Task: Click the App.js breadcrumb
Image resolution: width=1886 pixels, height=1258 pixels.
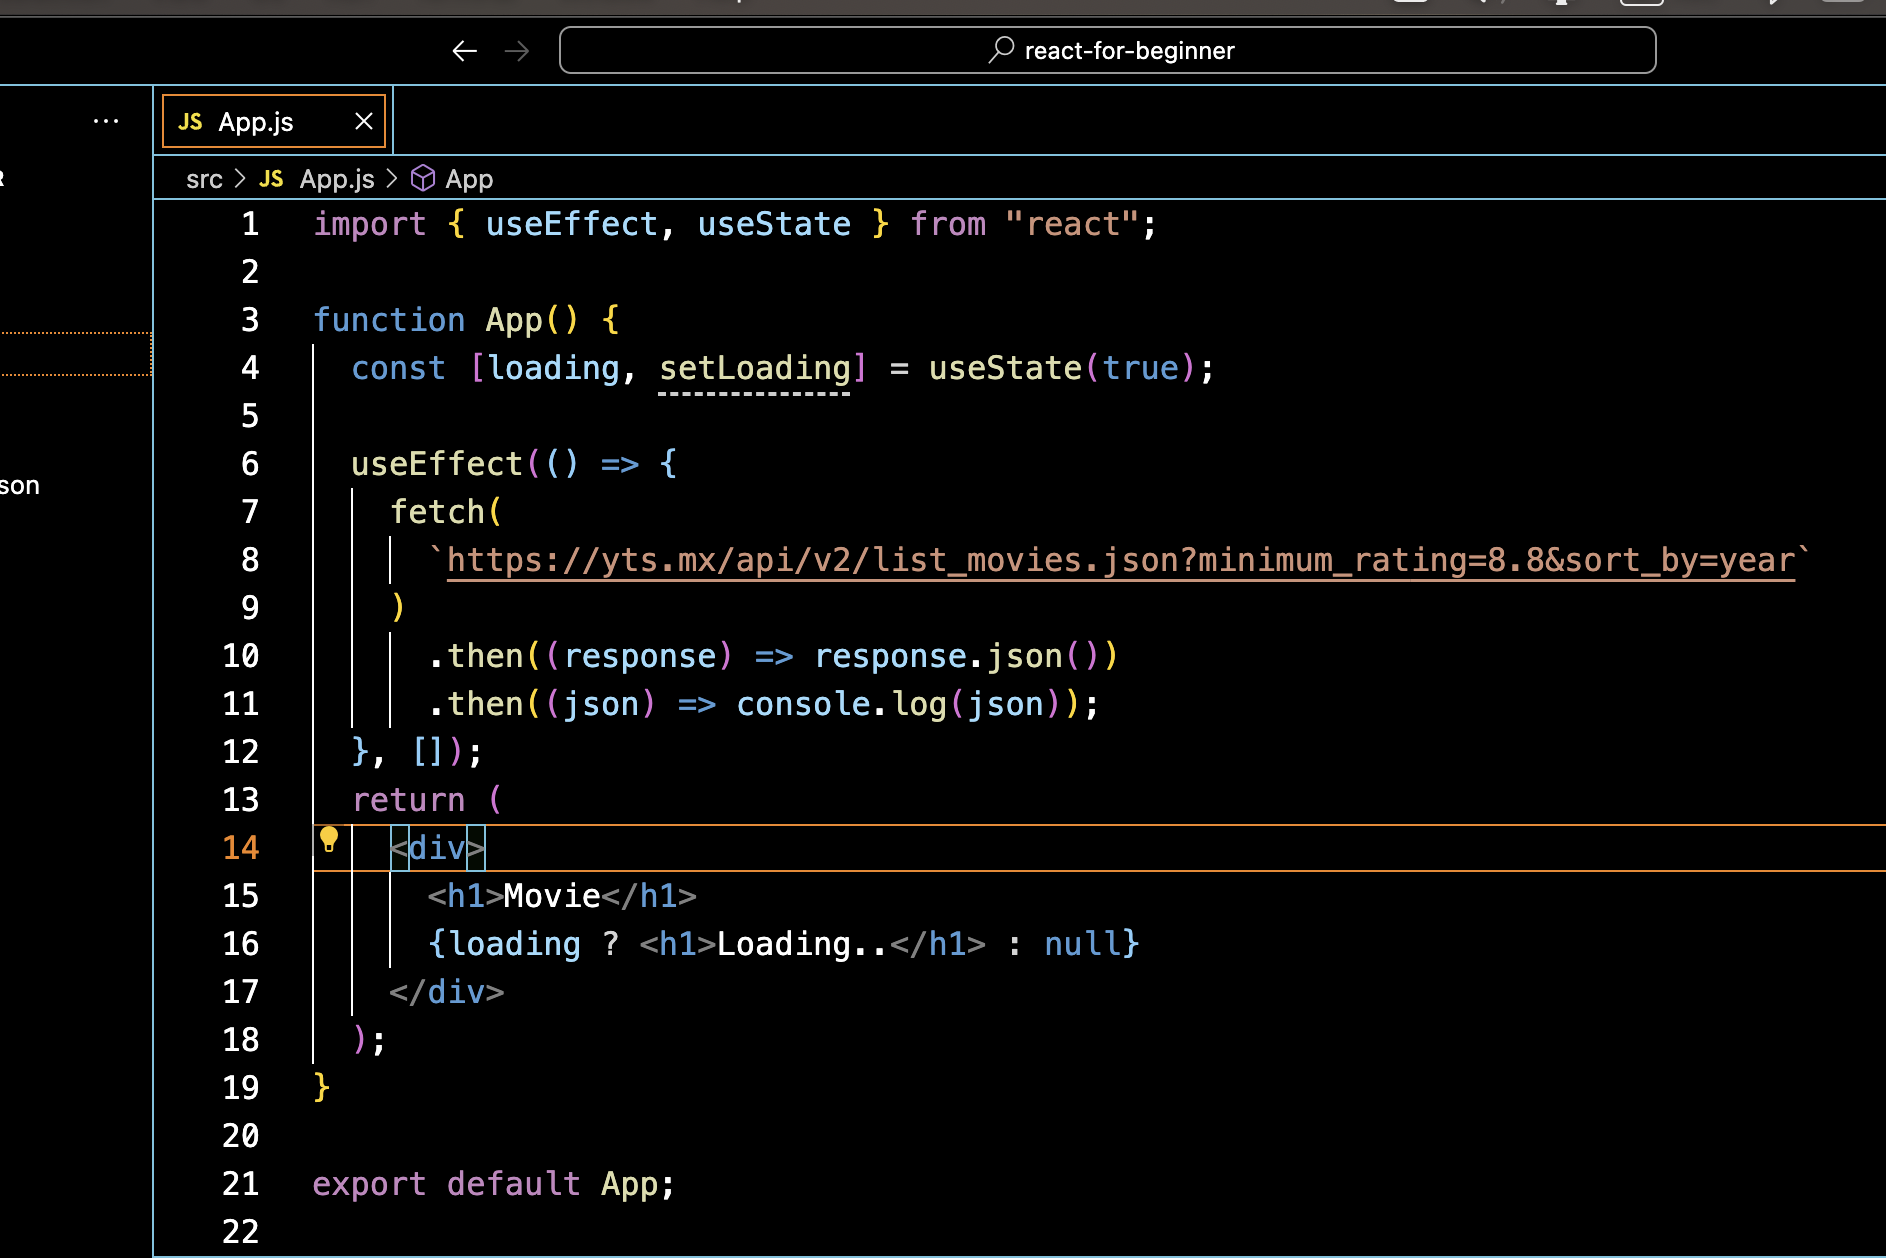Action: (x=337, y=179)
